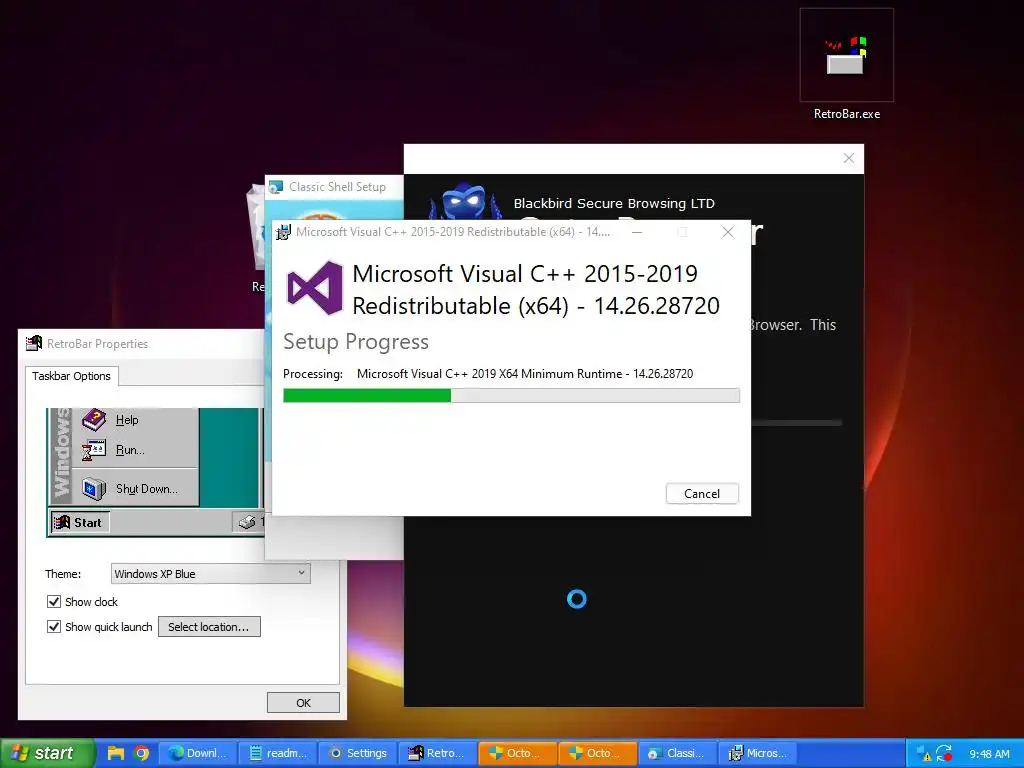This screenshot has height=768, width=1024.
Task: Switch to the readm... taskbar item
Action: pyautogui.click(x=278, y=753)
